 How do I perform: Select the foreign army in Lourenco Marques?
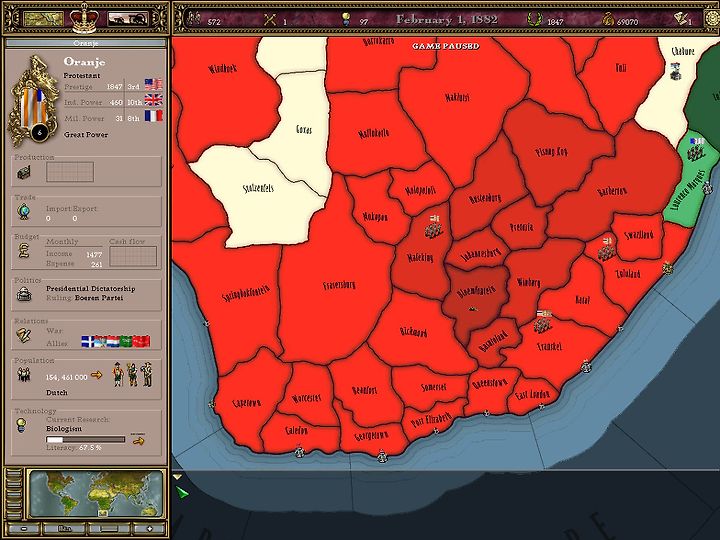click(697, 150)
